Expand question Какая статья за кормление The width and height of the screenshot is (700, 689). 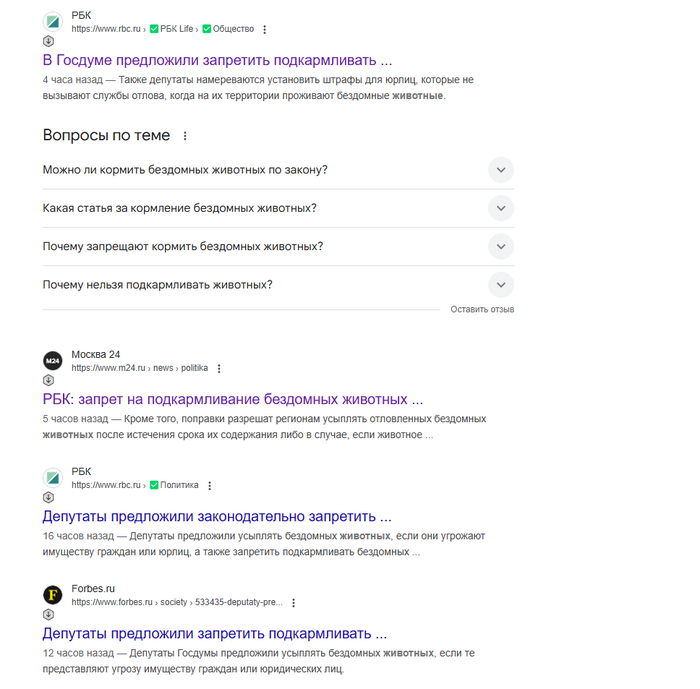pos(501,208)
